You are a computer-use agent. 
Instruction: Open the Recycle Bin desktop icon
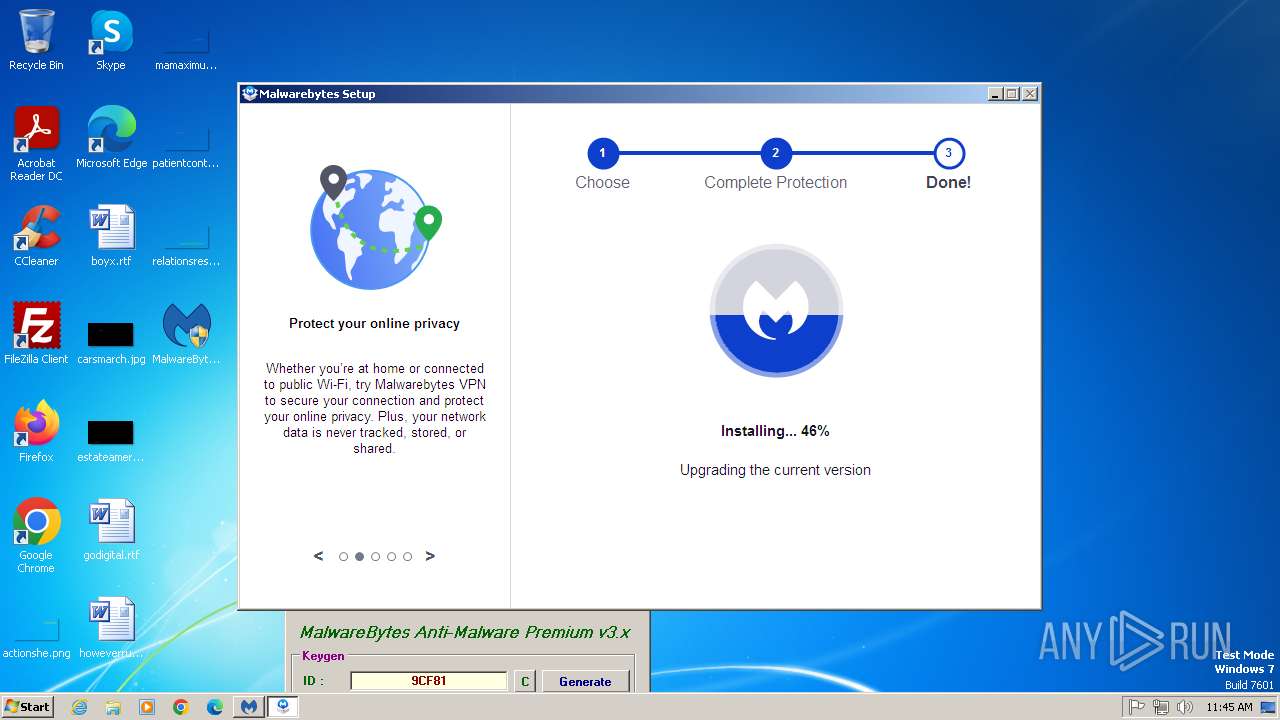(x=36, y=40)
